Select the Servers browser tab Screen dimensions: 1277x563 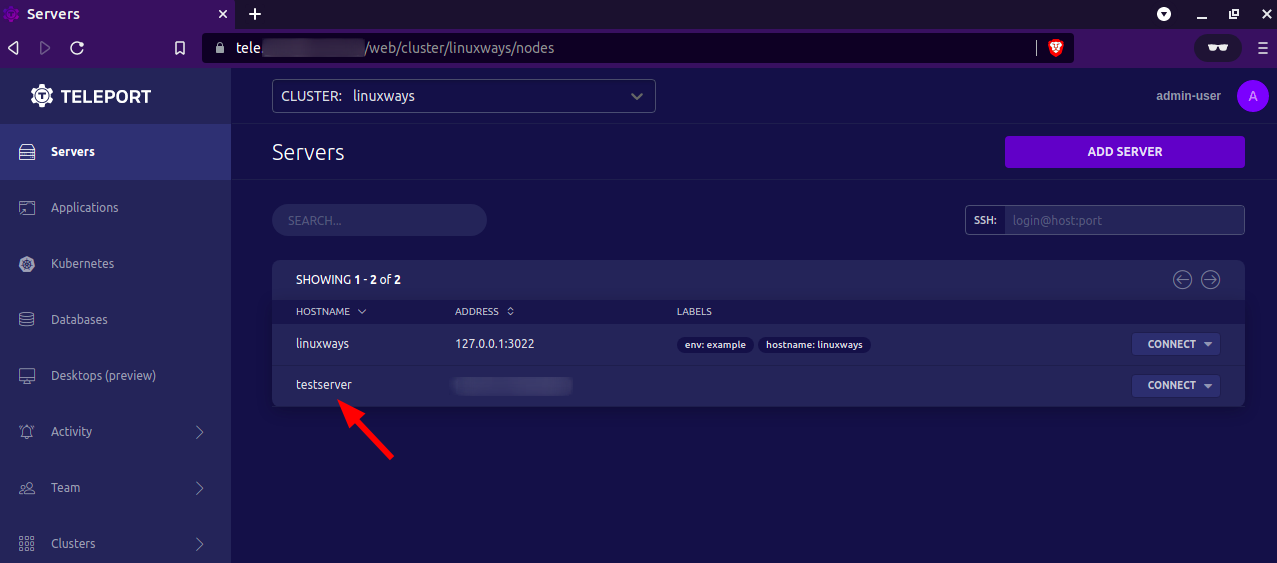coord(118,14)
